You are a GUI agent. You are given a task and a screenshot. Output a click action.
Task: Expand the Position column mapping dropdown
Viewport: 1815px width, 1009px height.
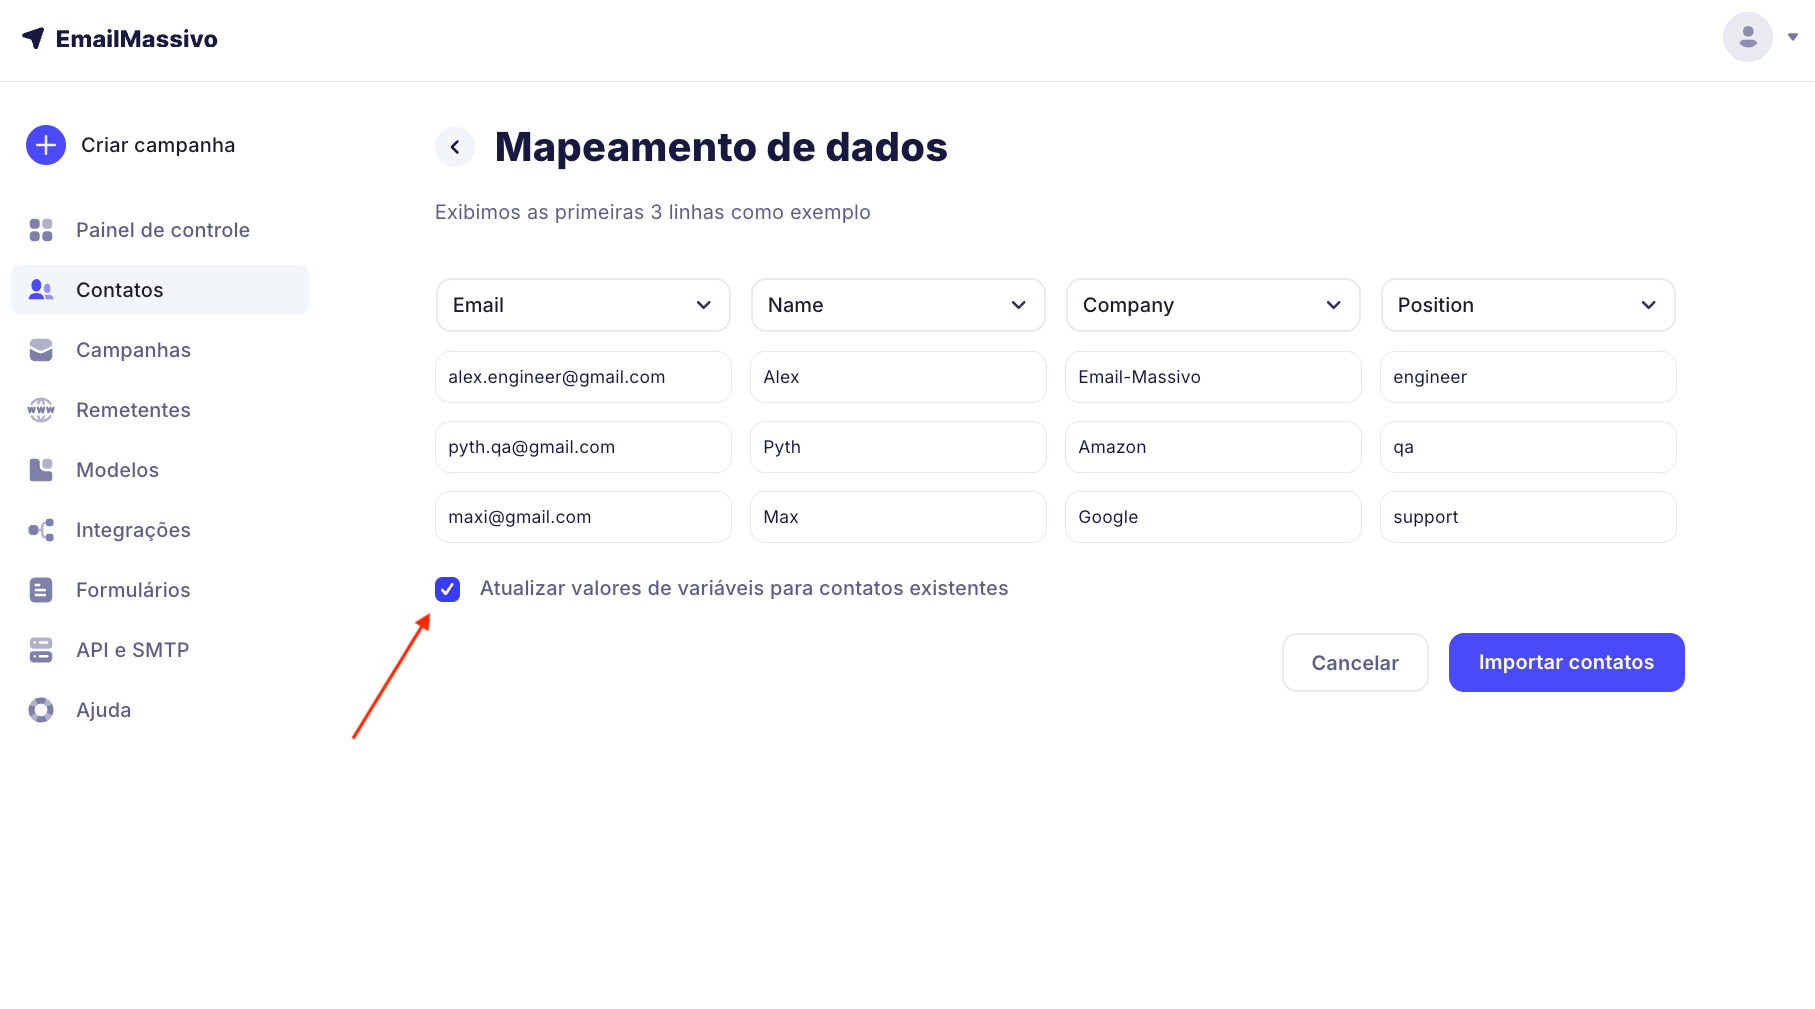click(1528, 305)
